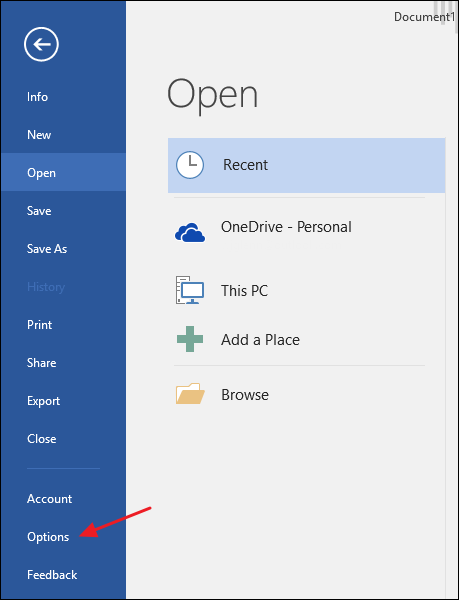This screenshot has width=459, height=600.
Task: Choose Save As from the sidebar
Action: click(47, 249)
